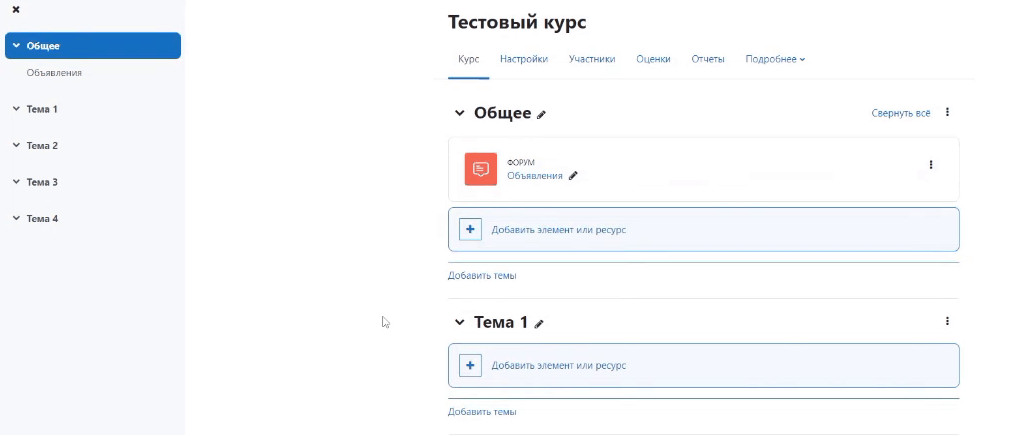Select Объявления in the sidebar index
This screenshot has width=1019, height=436.
[x=54, y=73]
